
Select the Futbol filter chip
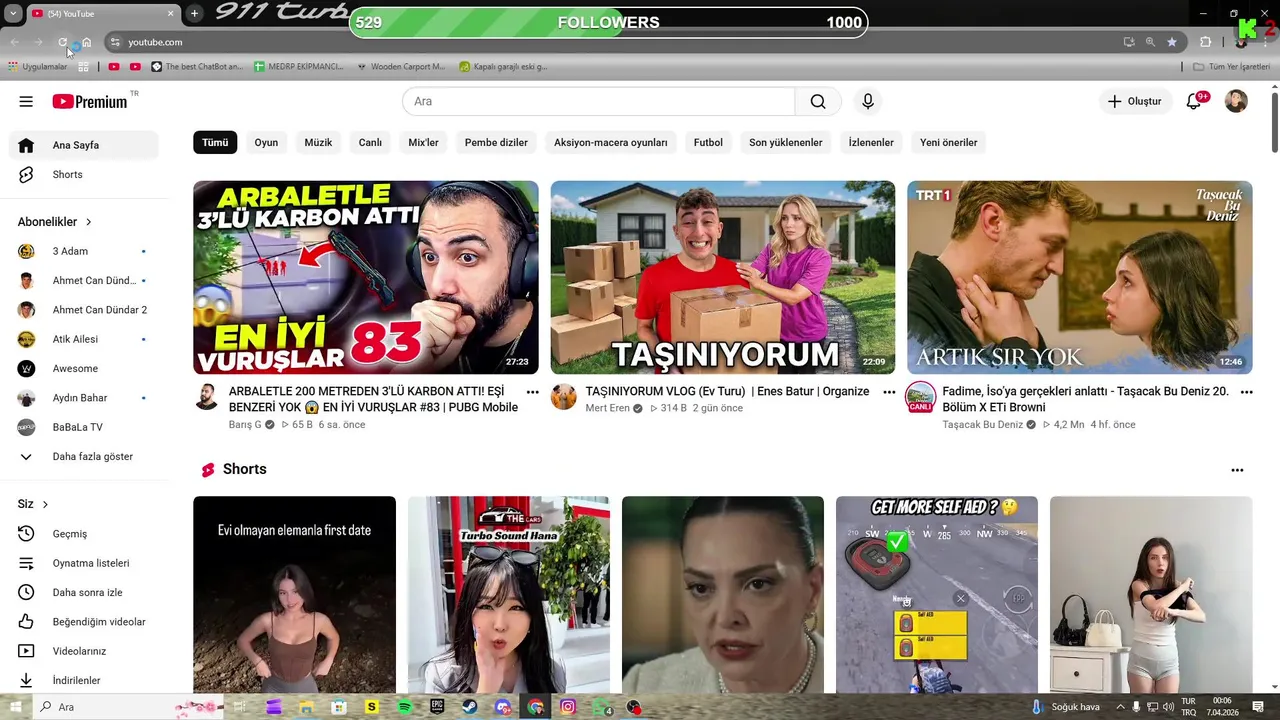pos(708,142)
